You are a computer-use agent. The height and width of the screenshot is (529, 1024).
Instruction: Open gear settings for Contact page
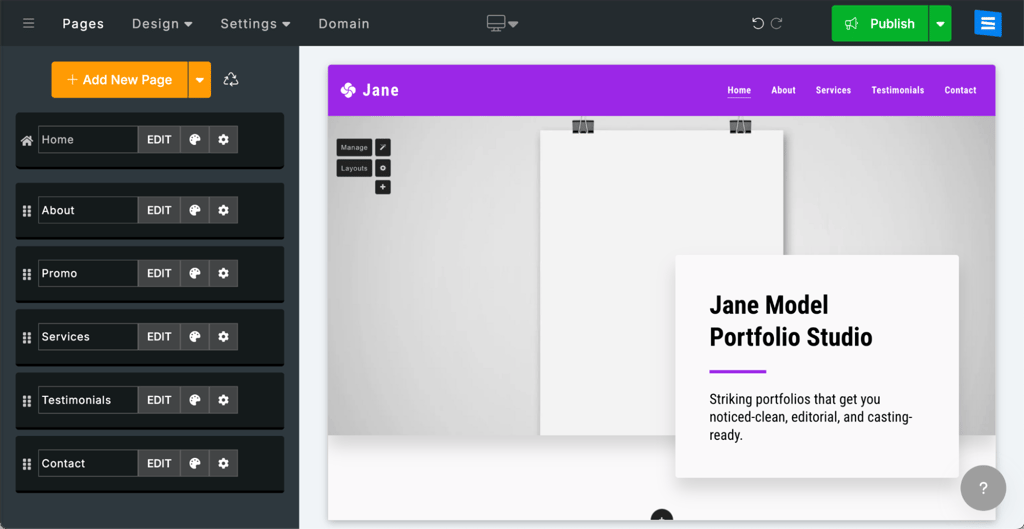(x=223, y=464)
